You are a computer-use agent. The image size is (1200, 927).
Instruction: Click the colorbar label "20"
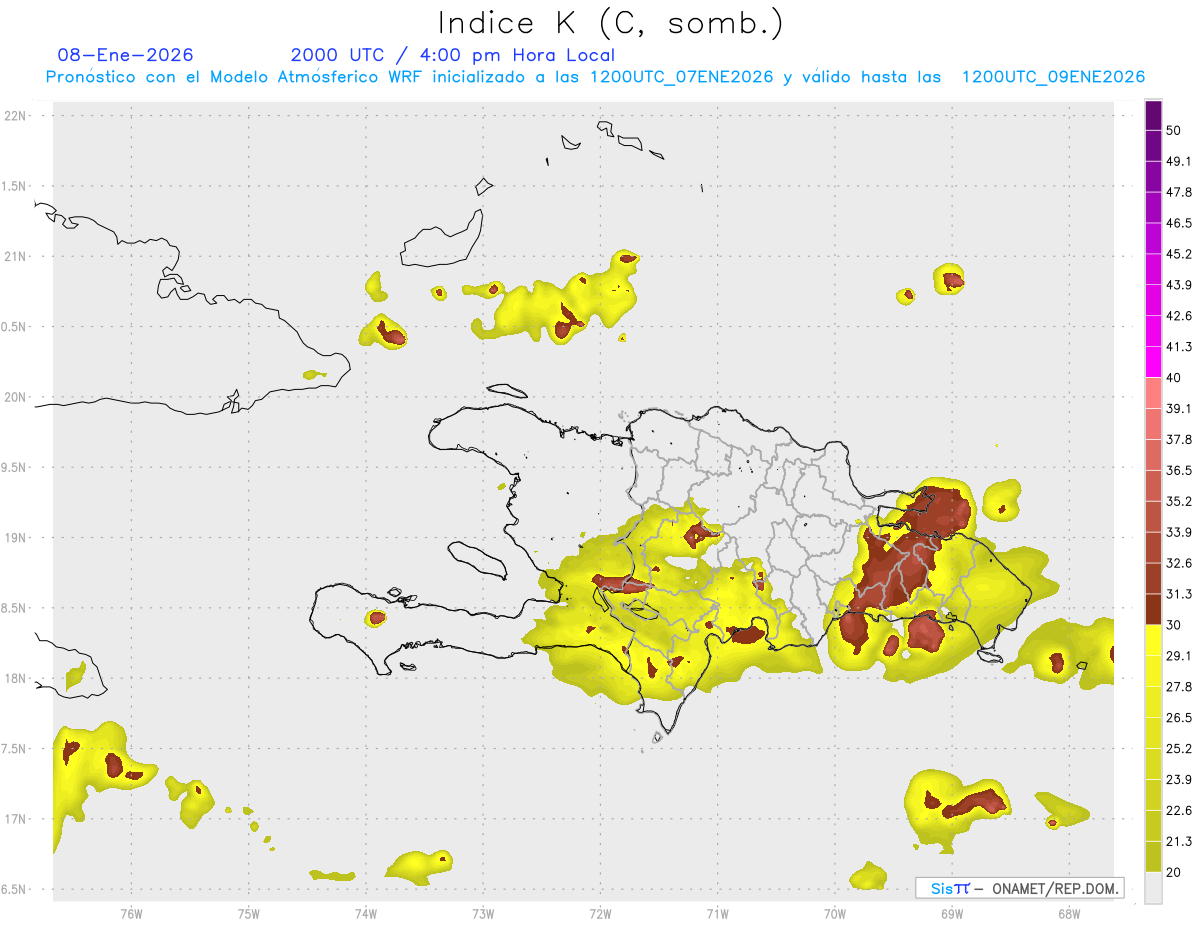1174,872
